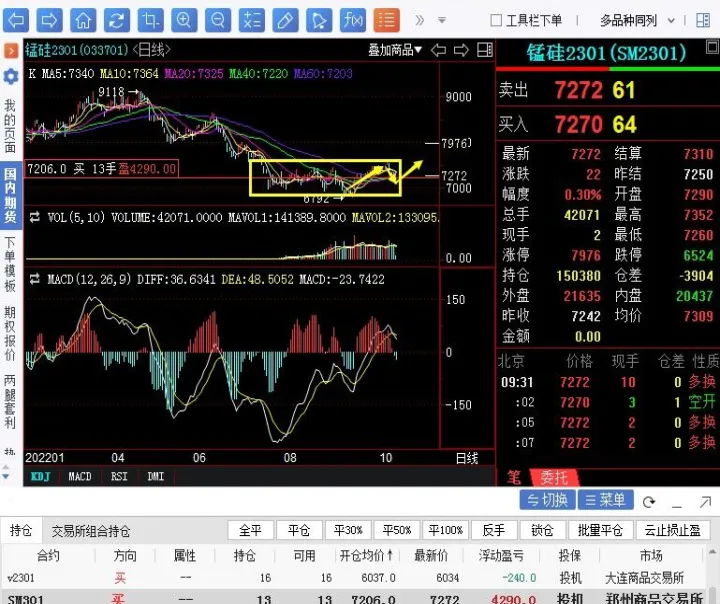
Task: Click the 切换 button
Action: click(x=547, y=500)
